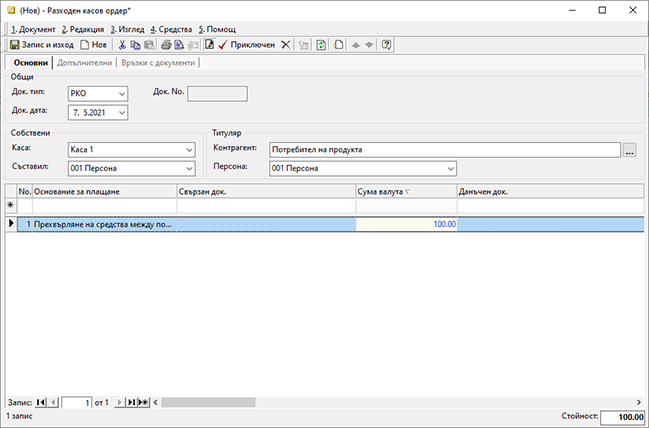Click the Cut scissors icon
Viewport: 649px width, 428px height.
pyautogui.click(x=122, y=45)
